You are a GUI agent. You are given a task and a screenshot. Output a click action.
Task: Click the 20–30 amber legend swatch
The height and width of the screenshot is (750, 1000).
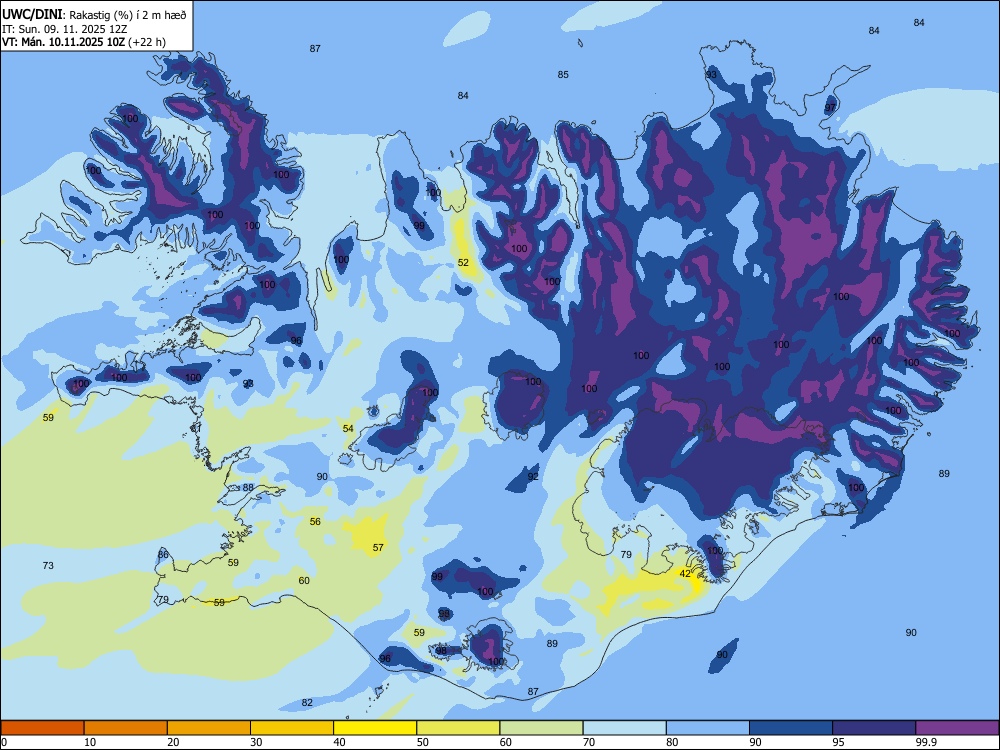[x=209, y=728]
